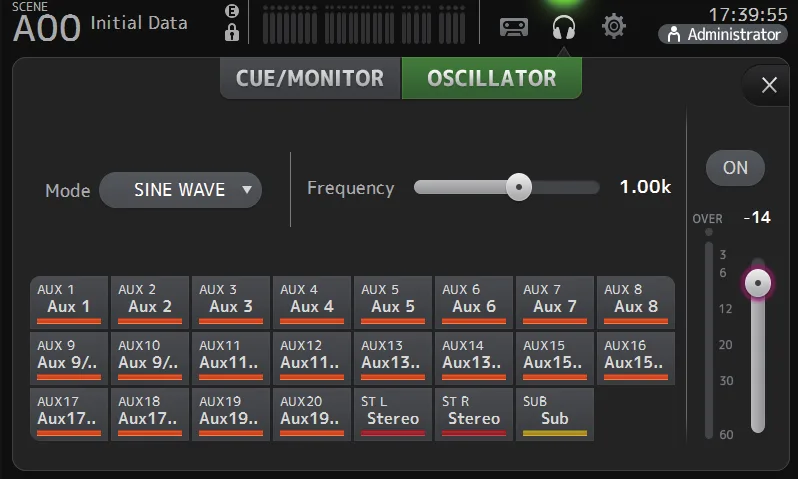Viewport: 798px width, 479px height.
Task: Toggle oscillator assign to AUX17
Action: point(69,414)
